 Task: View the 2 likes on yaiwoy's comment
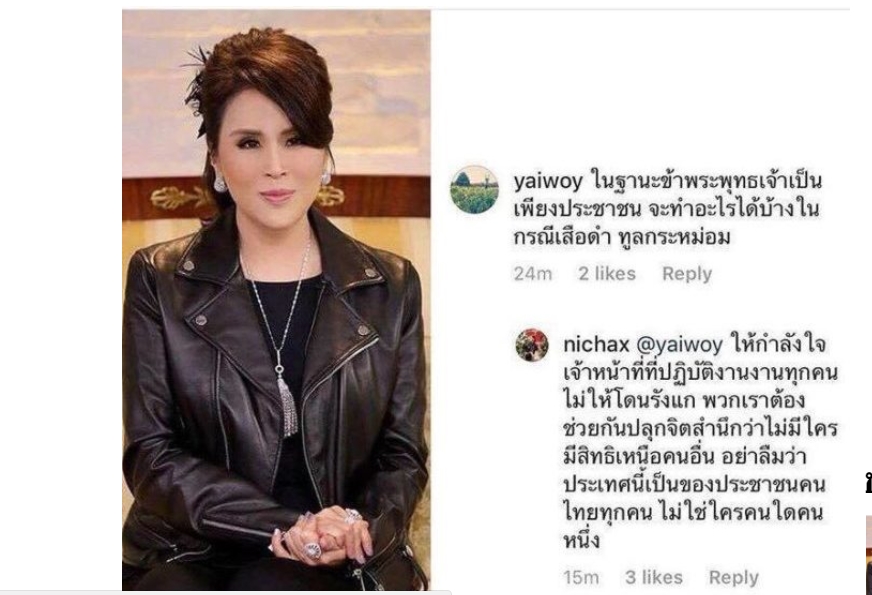(607, 274)
